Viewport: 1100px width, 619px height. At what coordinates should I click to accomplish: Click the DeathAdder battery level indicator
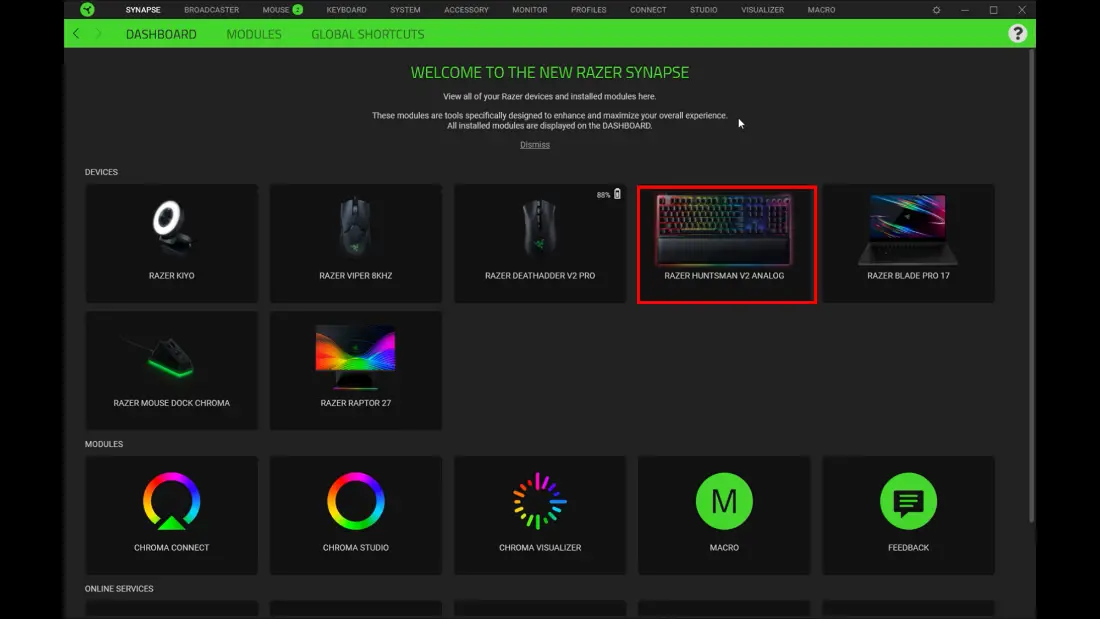click(609, 194)
